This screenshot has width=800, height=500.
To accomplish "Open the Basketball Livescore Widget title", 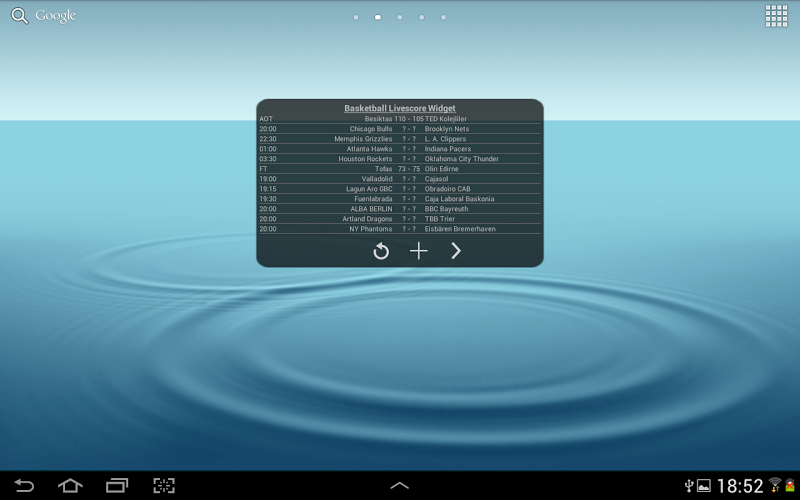I will coord(399,108).
